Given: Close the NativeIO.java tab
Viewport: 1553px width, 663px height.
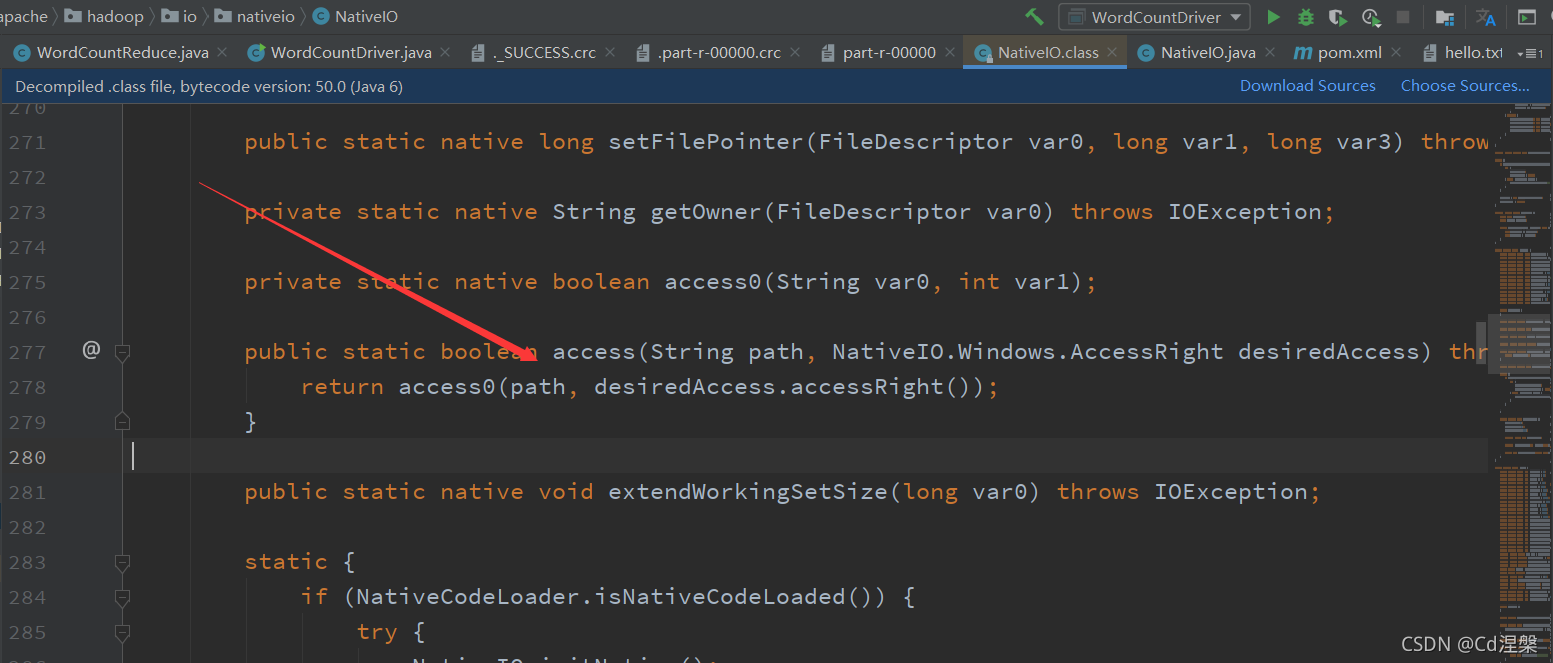Looking at the screenshot, I should click(1268, 52).
